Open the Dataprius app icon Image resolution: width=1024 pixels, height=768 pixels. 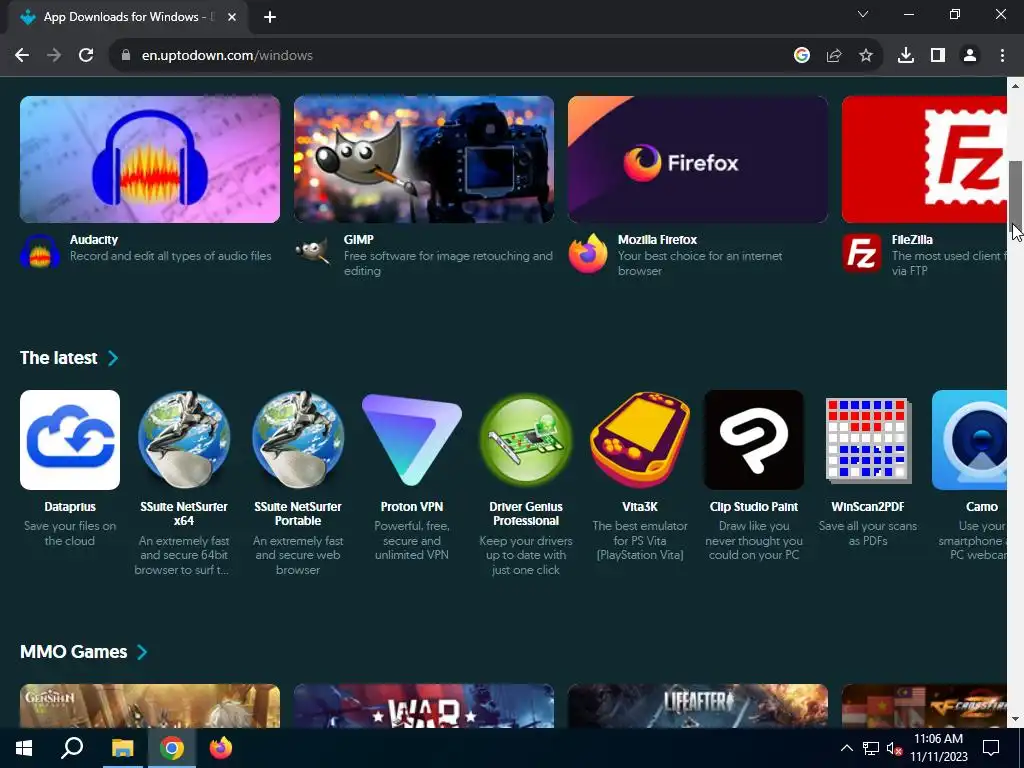pyautogui.click(x=70, y=440)
